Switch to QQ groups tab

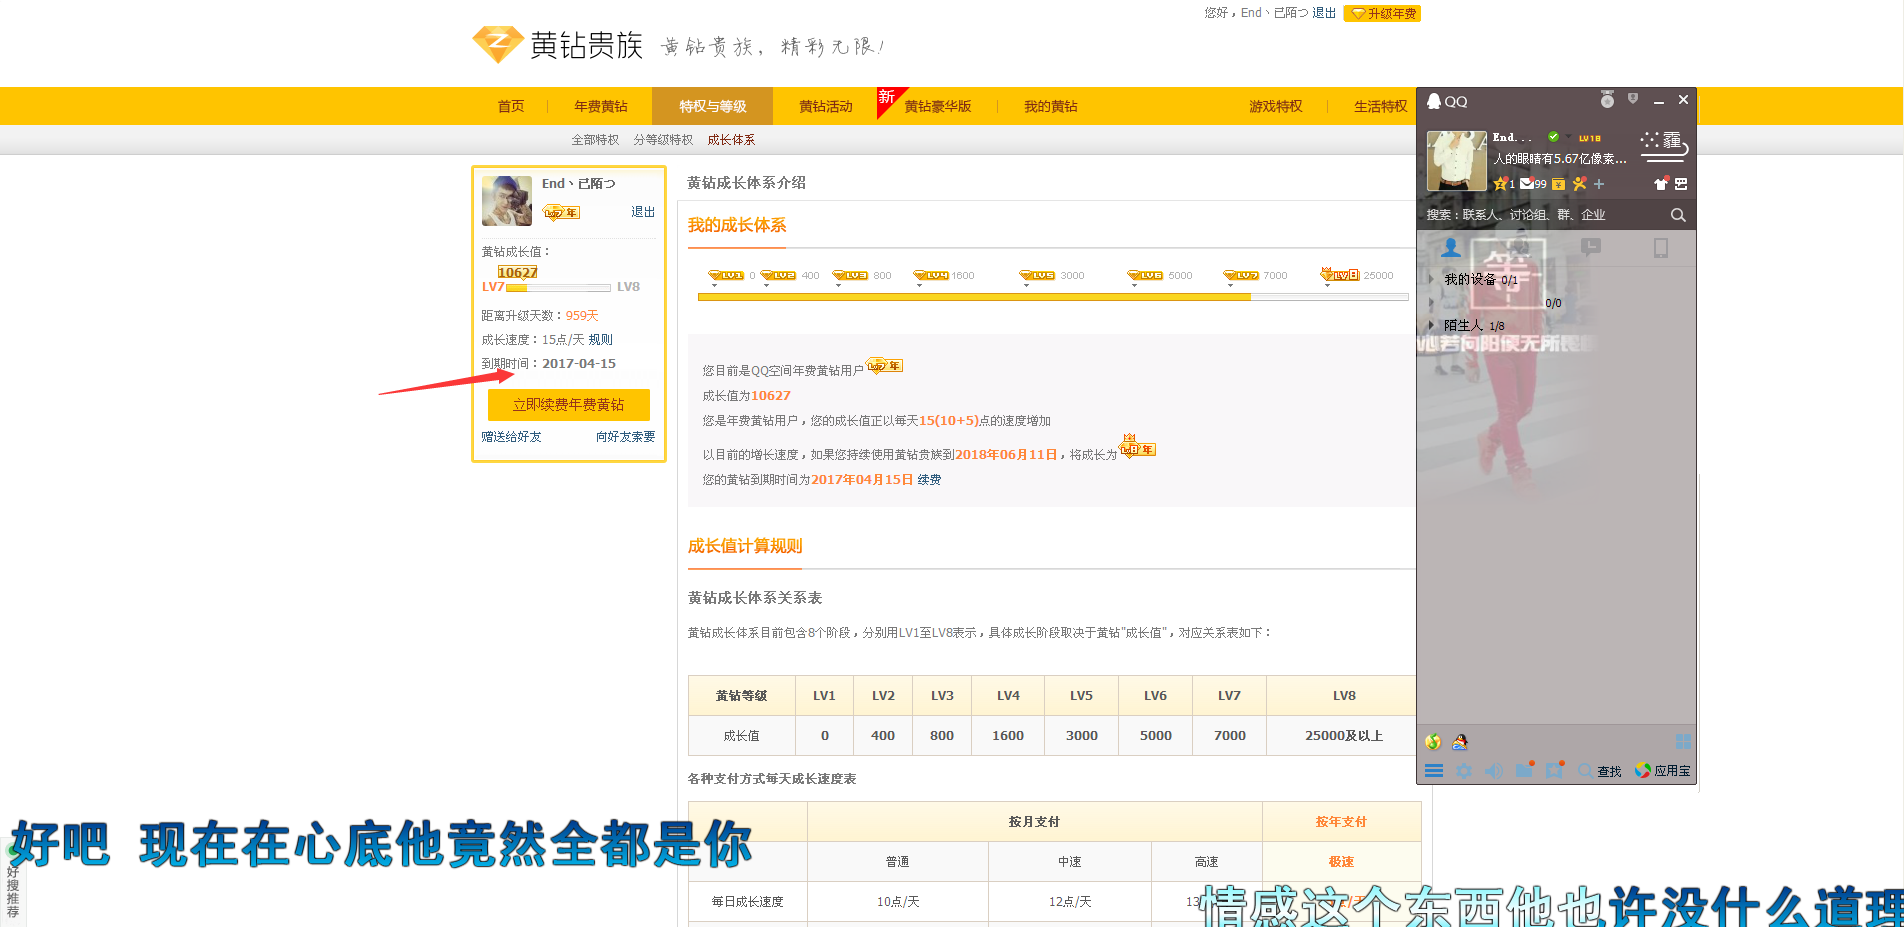[x=1521, y=247]
